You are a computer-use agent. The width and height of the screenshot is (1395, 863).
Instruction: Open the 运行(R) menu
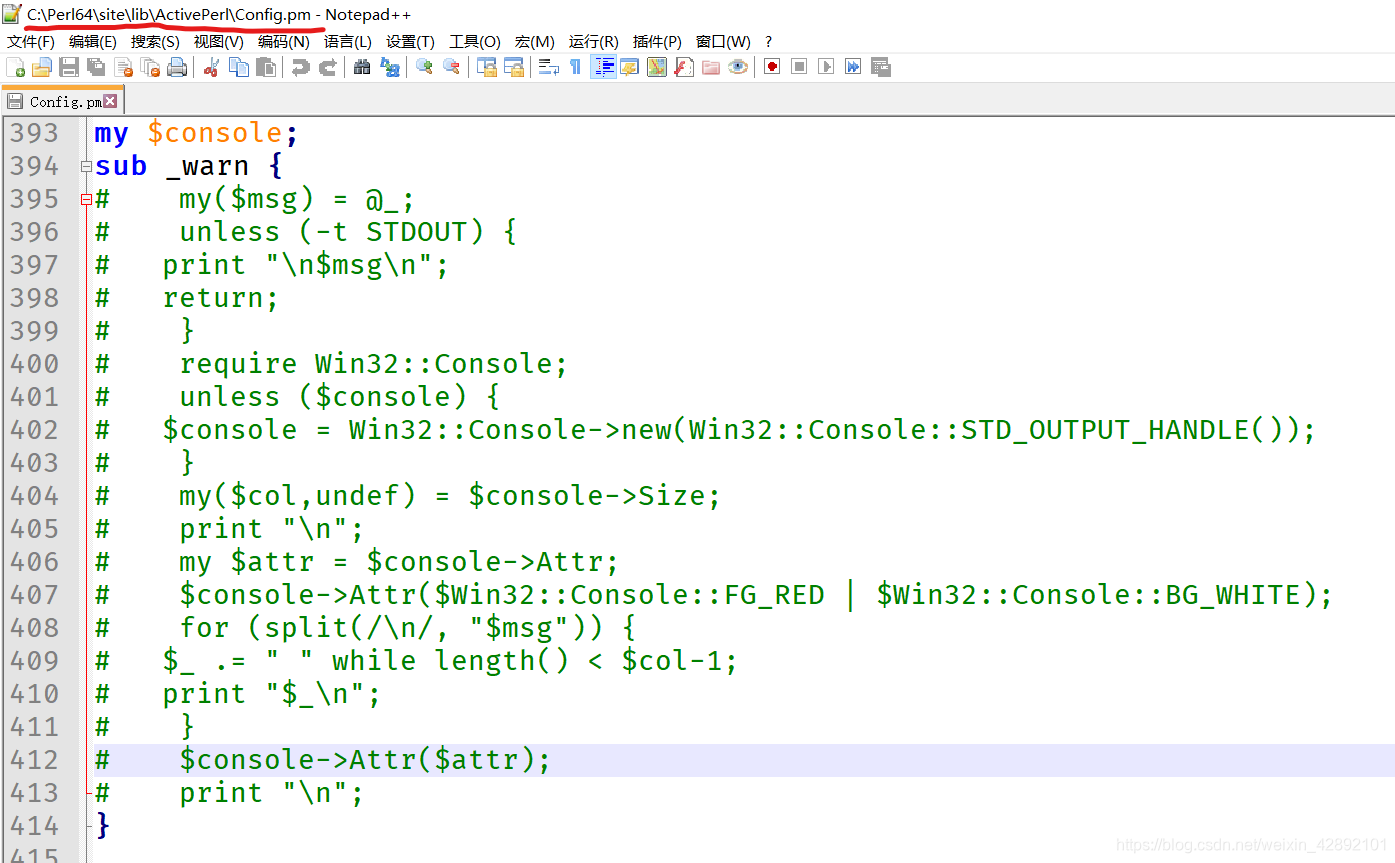[594, 42]
